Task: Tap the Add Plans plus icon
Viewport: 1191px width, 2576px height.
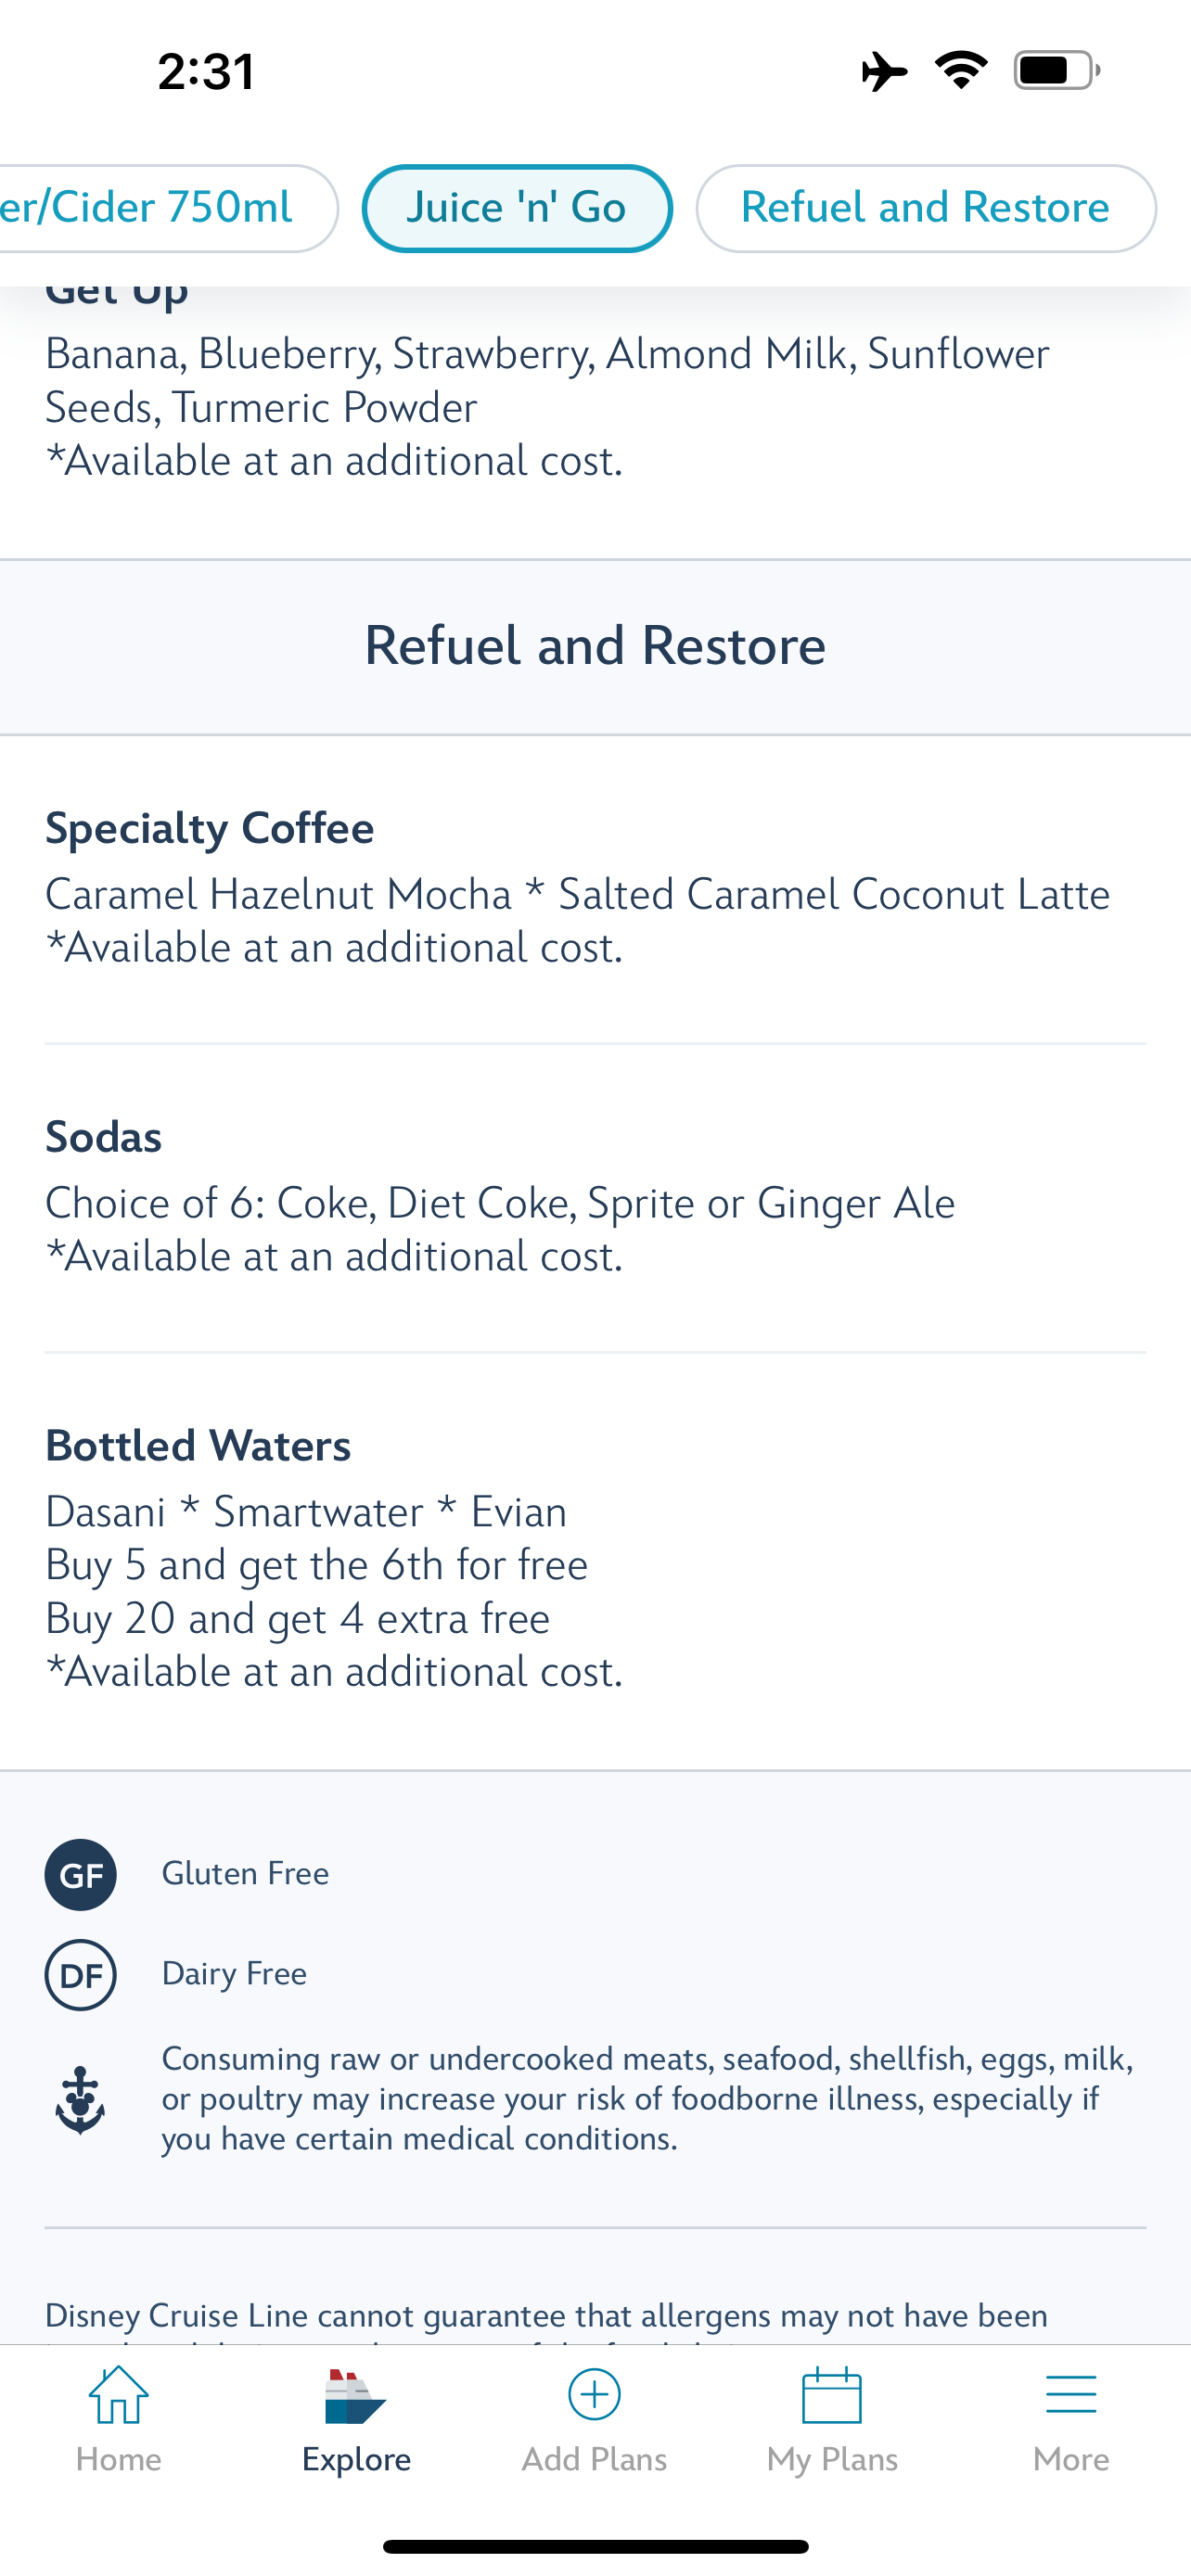Action: pyautogui.click(x=594, y=2395)
